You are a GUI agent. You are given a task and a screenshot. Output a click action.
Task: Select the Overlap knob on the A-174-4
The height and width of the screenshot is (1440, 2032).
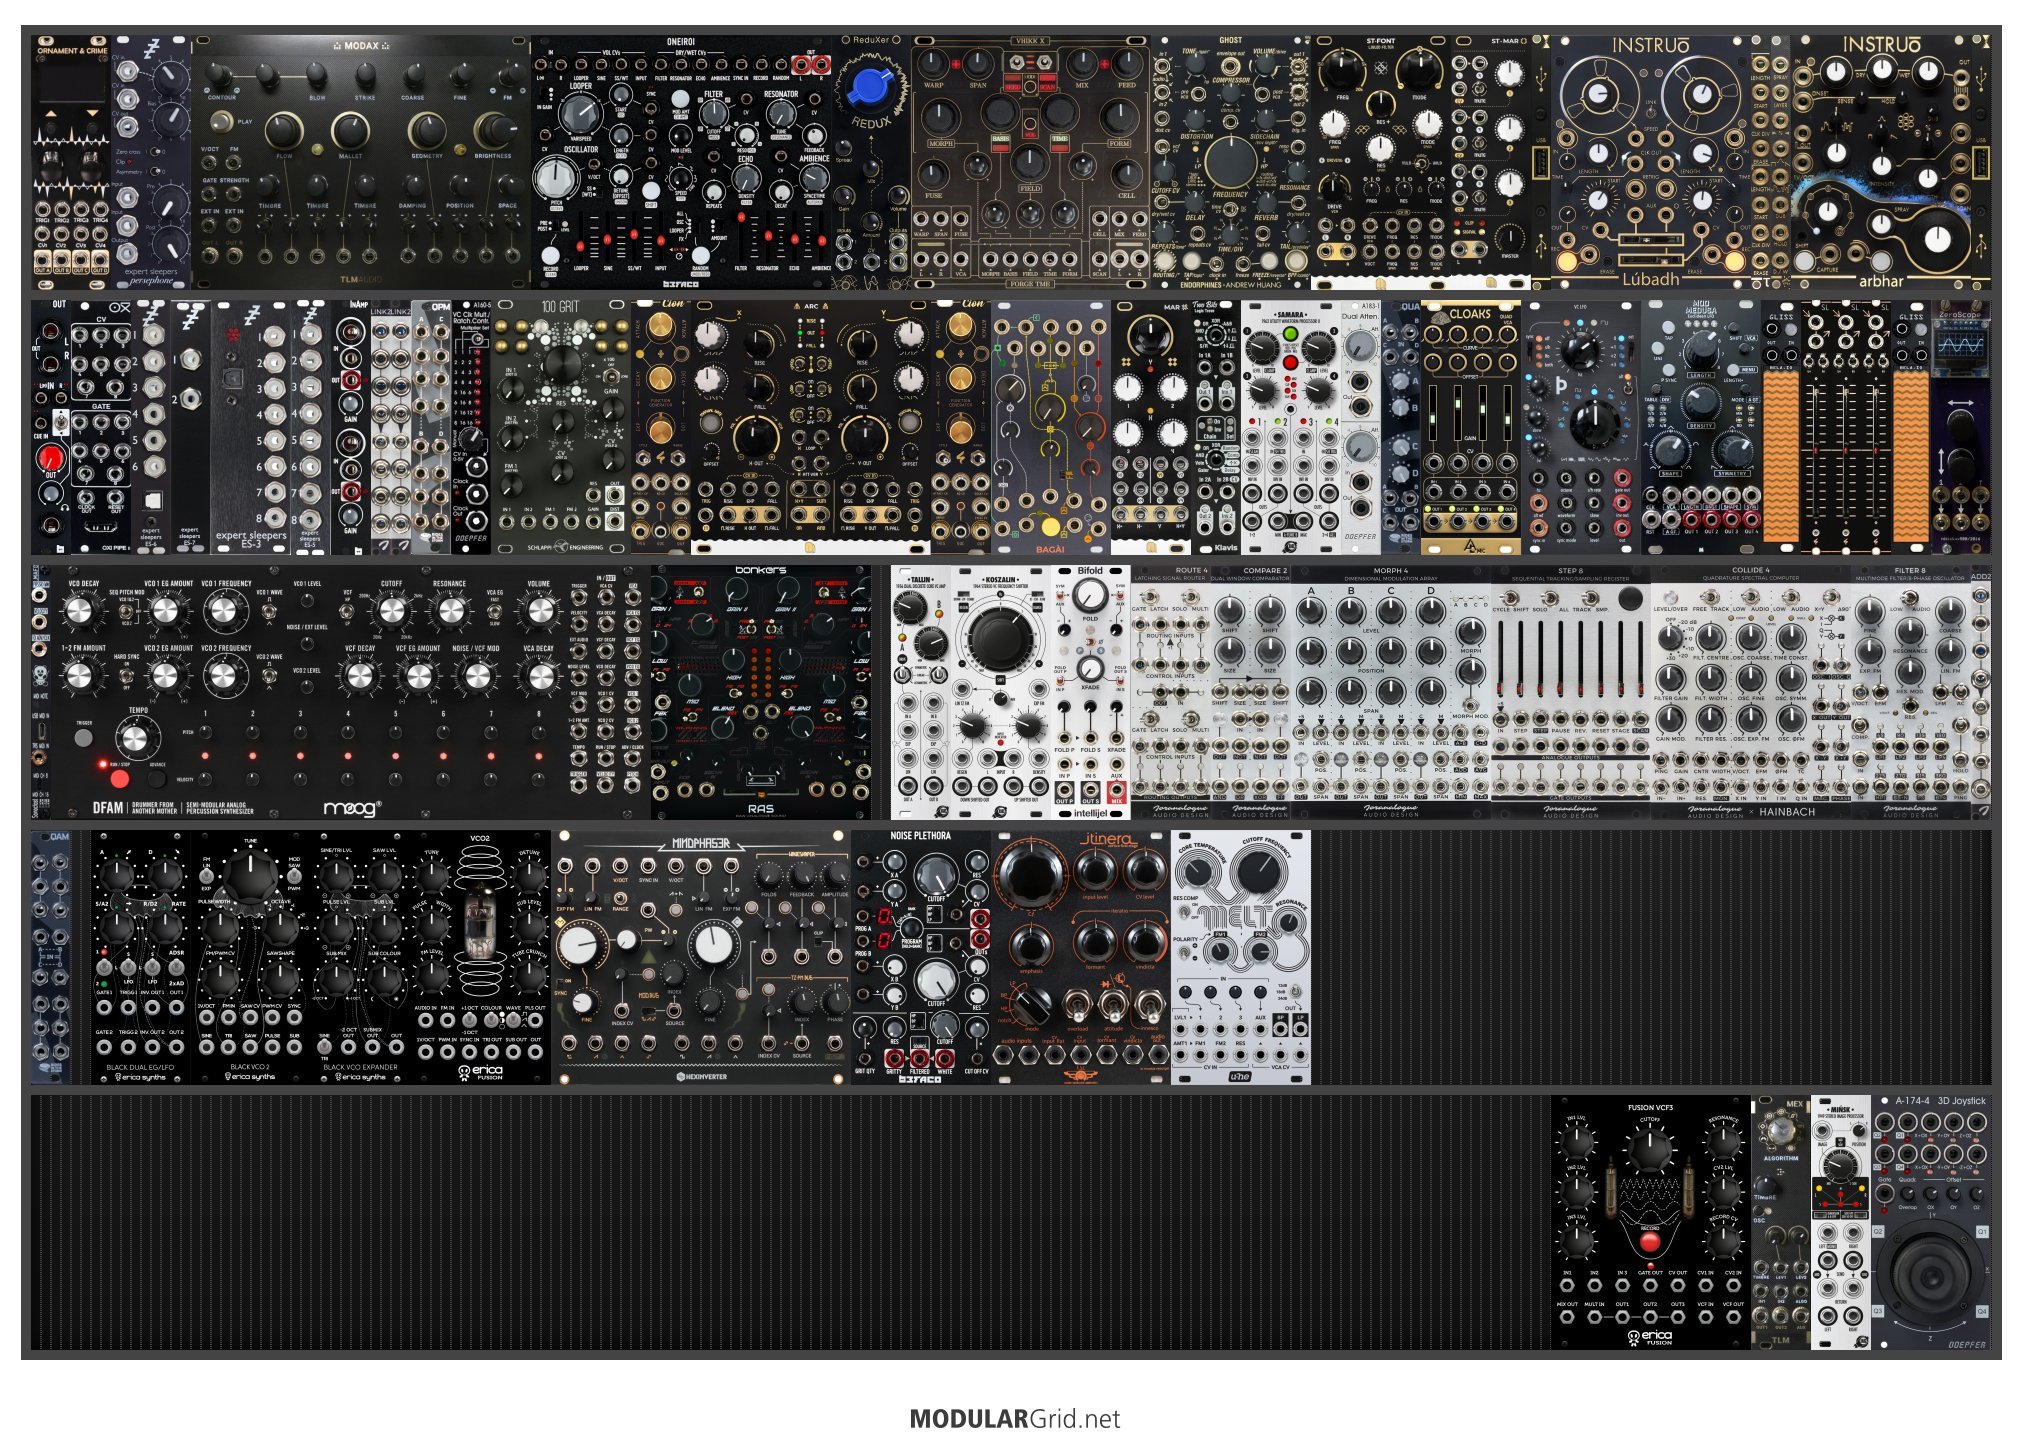pyautogui.click(x=1906, y=1193)
